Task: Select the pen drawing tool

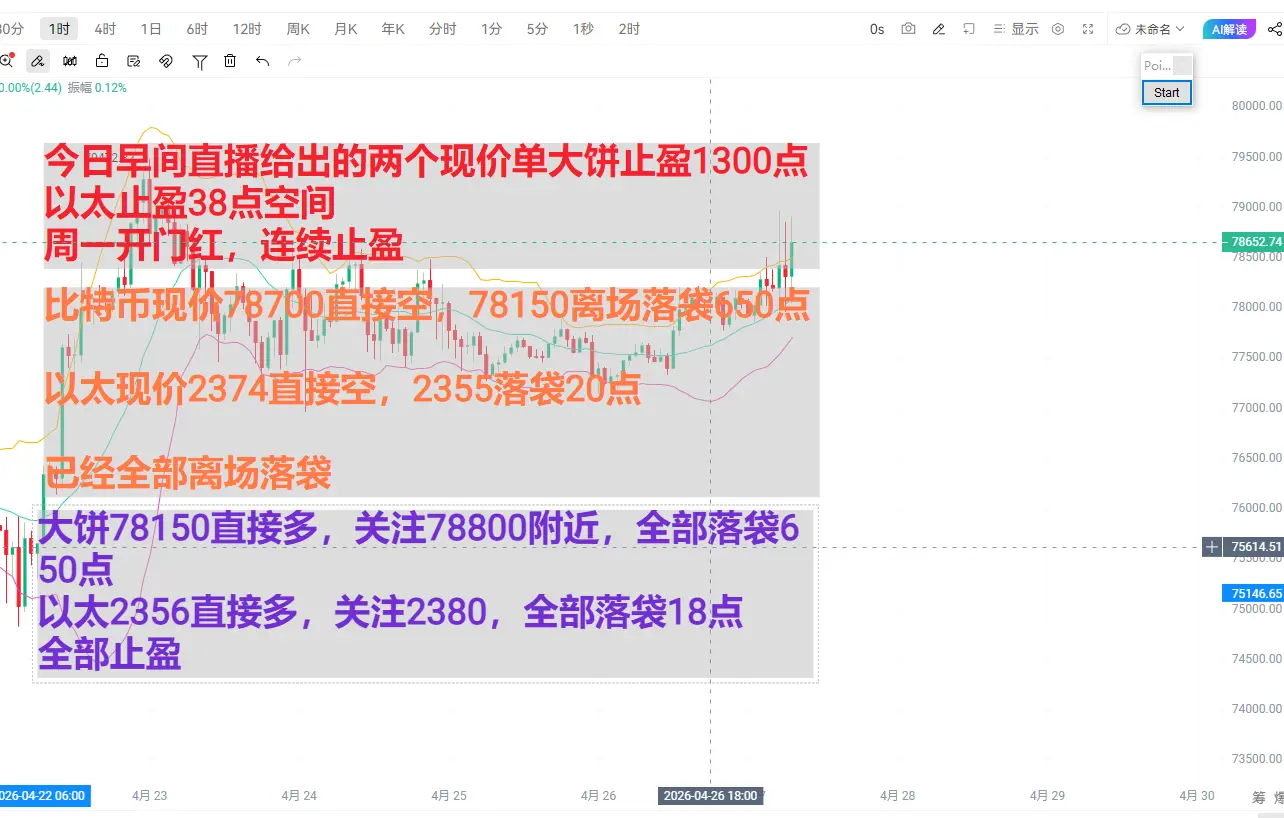Action: pos(38,61)
